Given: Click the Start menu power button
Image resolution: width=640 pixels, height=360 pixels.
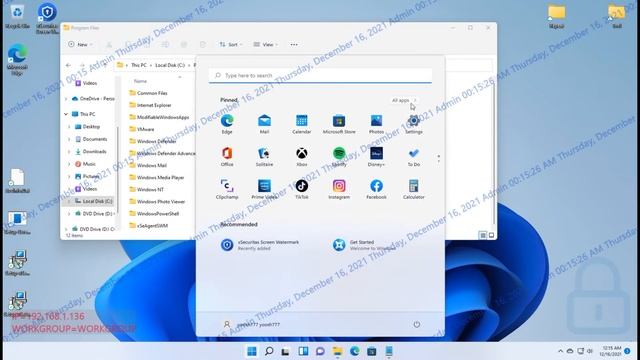Looking at the screenshot, I should click(x=416, y=324).
